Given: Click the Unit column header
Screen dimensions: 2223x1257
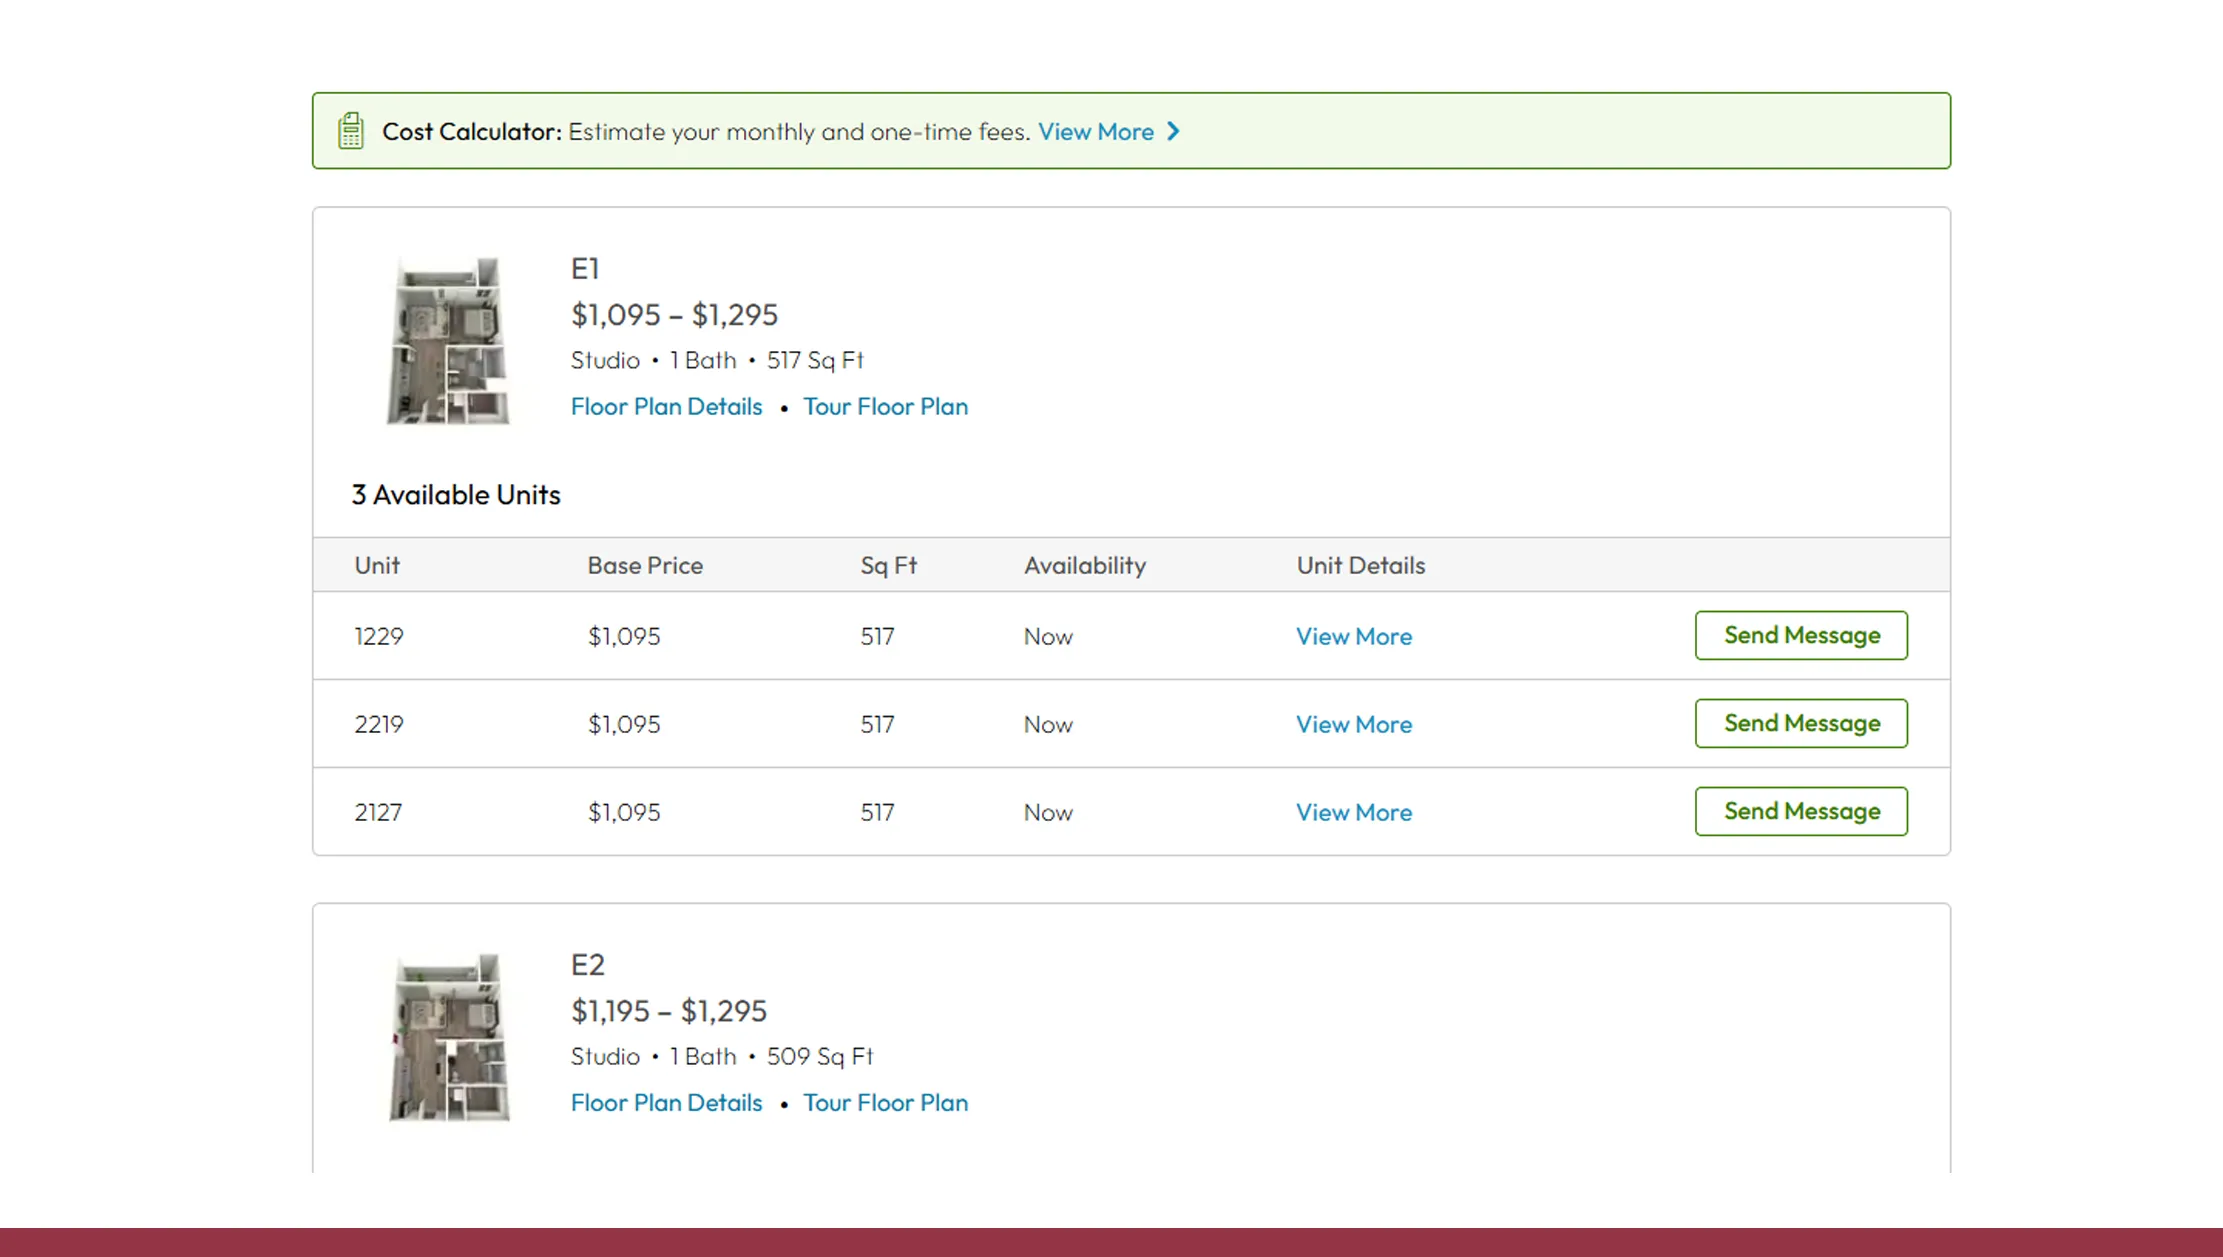Looking at the screenshot, I should coord(377,565).
